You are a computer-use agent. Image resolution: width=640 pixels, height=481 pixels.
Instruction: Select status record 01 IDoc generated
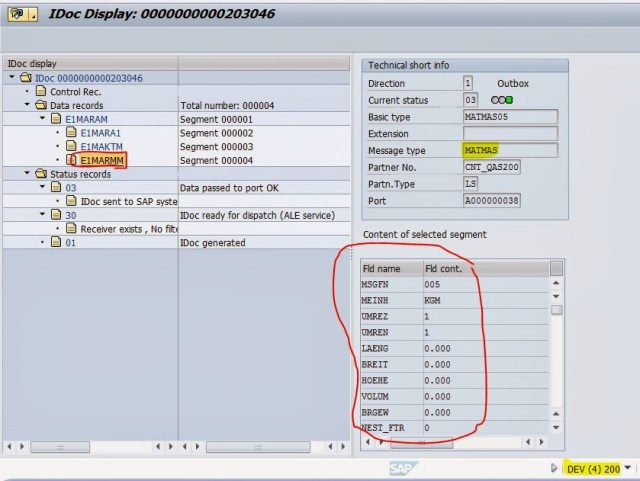[71, 243]
